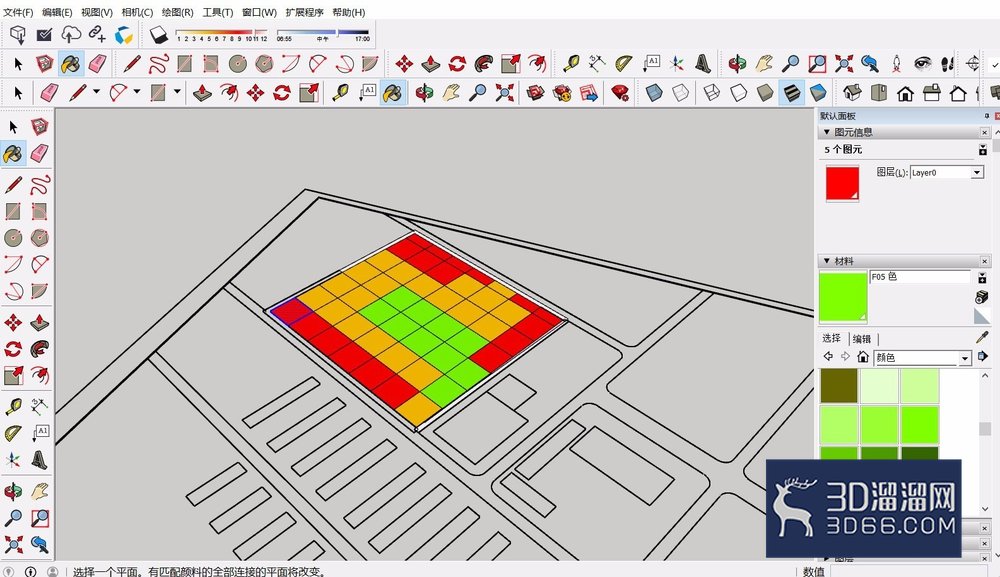Image resolution: width=1000 pixels, height=577 pixels.
Task: Open the Extension Warehouse checkmark icon
Action: pyautogui.click(x=44, y=35)
